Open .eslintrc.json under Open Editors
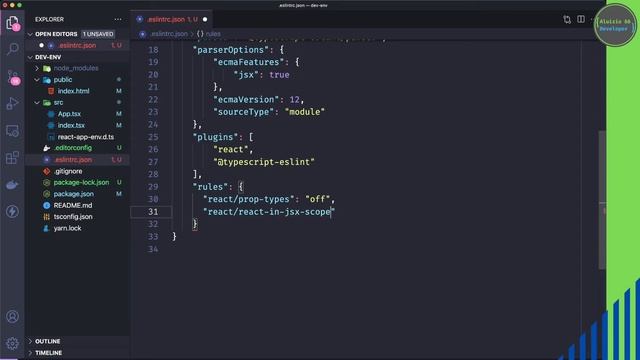The width and height of the screenshot is (640, 360). point(78,45)
